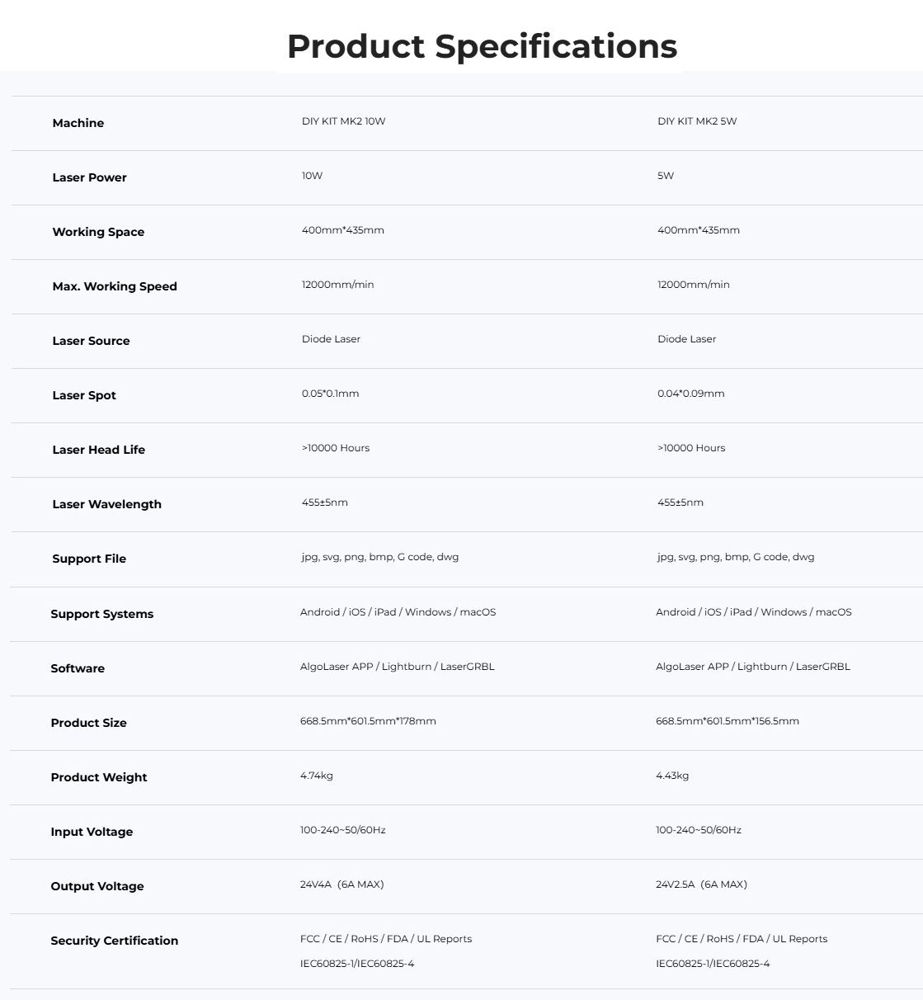Viewport: 923px width, 1000px height.
Task: Select the Security Certification label
Action: click(x=114, y=941)
